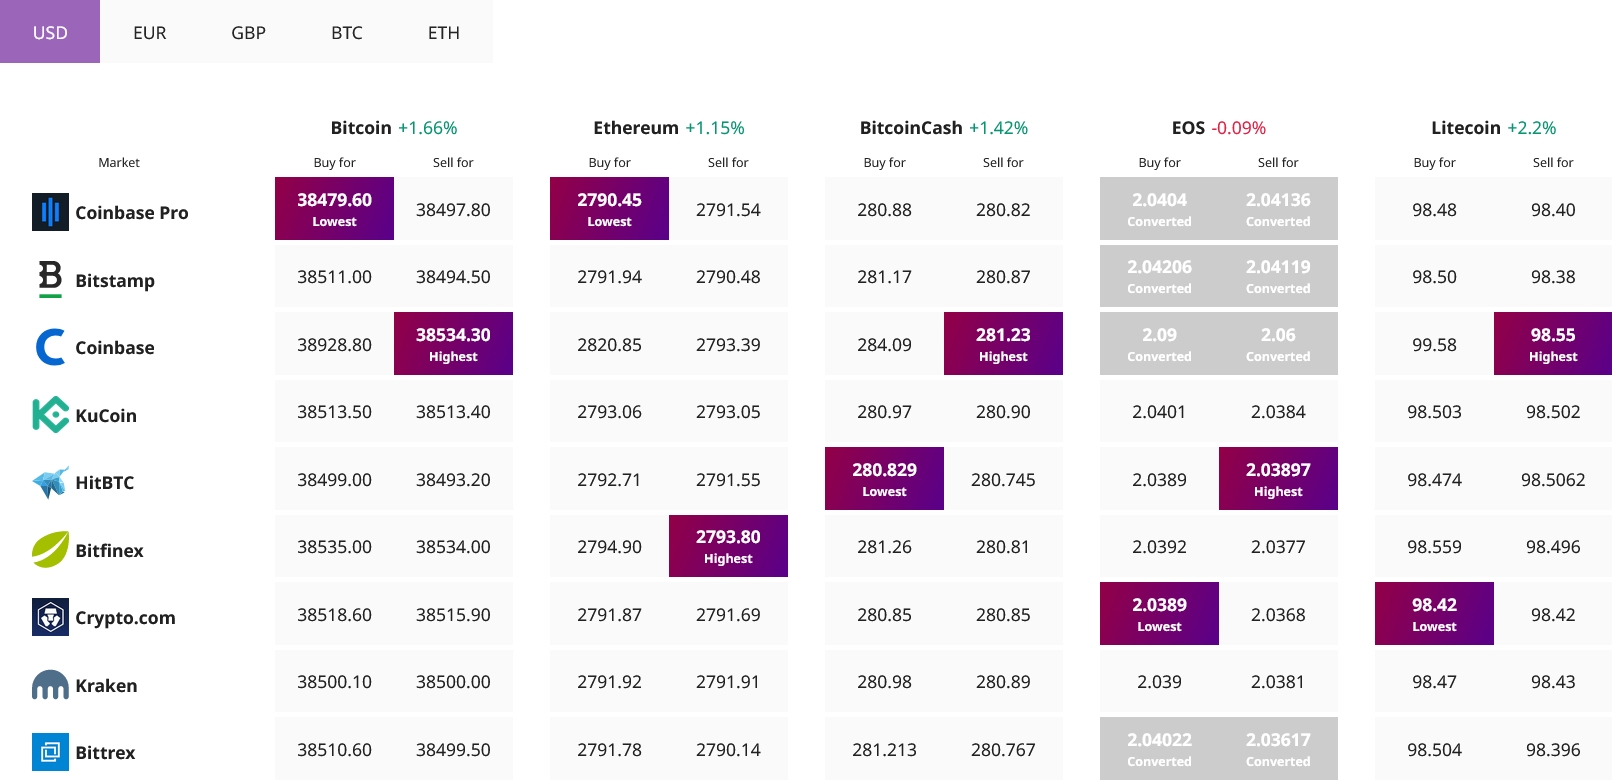Viewport: 1612px width, 781px height.
Task: Click HitBTC Ethereum buy price 2792.71
Action: click(x=609, y=480)
